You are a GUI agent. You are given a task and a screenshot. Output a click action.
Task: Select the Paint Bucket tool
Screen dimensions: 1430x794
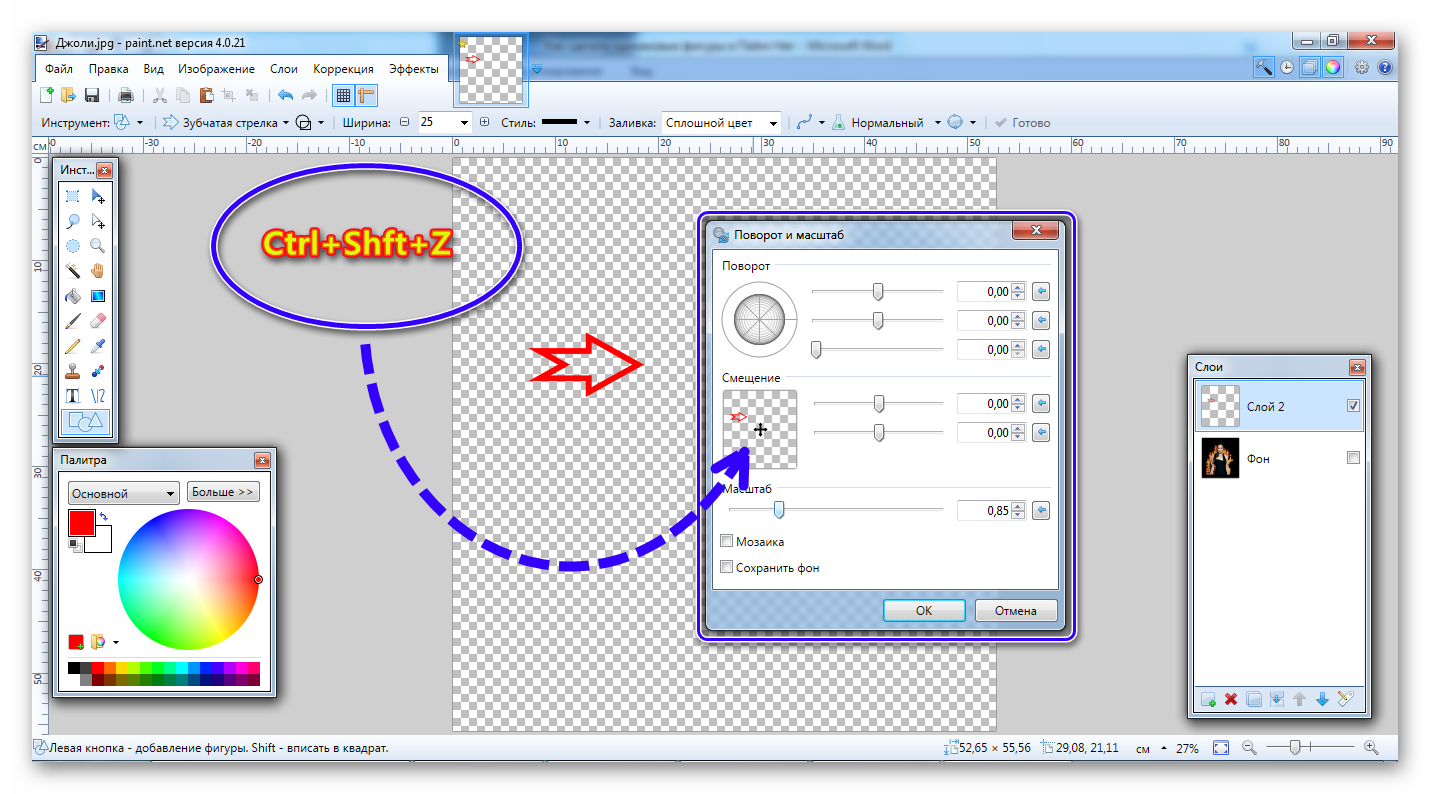coord(73,296)
